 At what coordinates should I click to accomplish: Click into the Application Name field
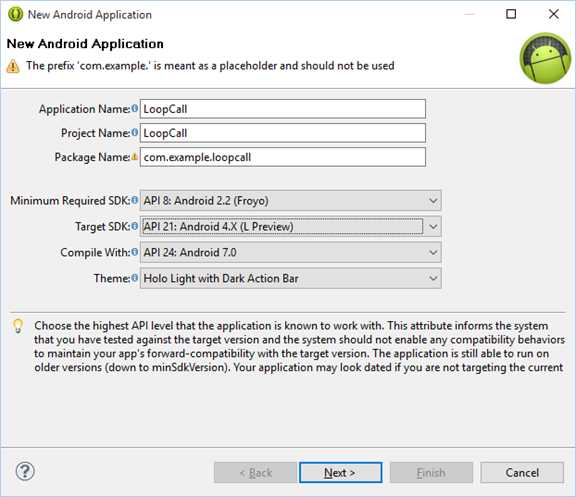(282, 109)
